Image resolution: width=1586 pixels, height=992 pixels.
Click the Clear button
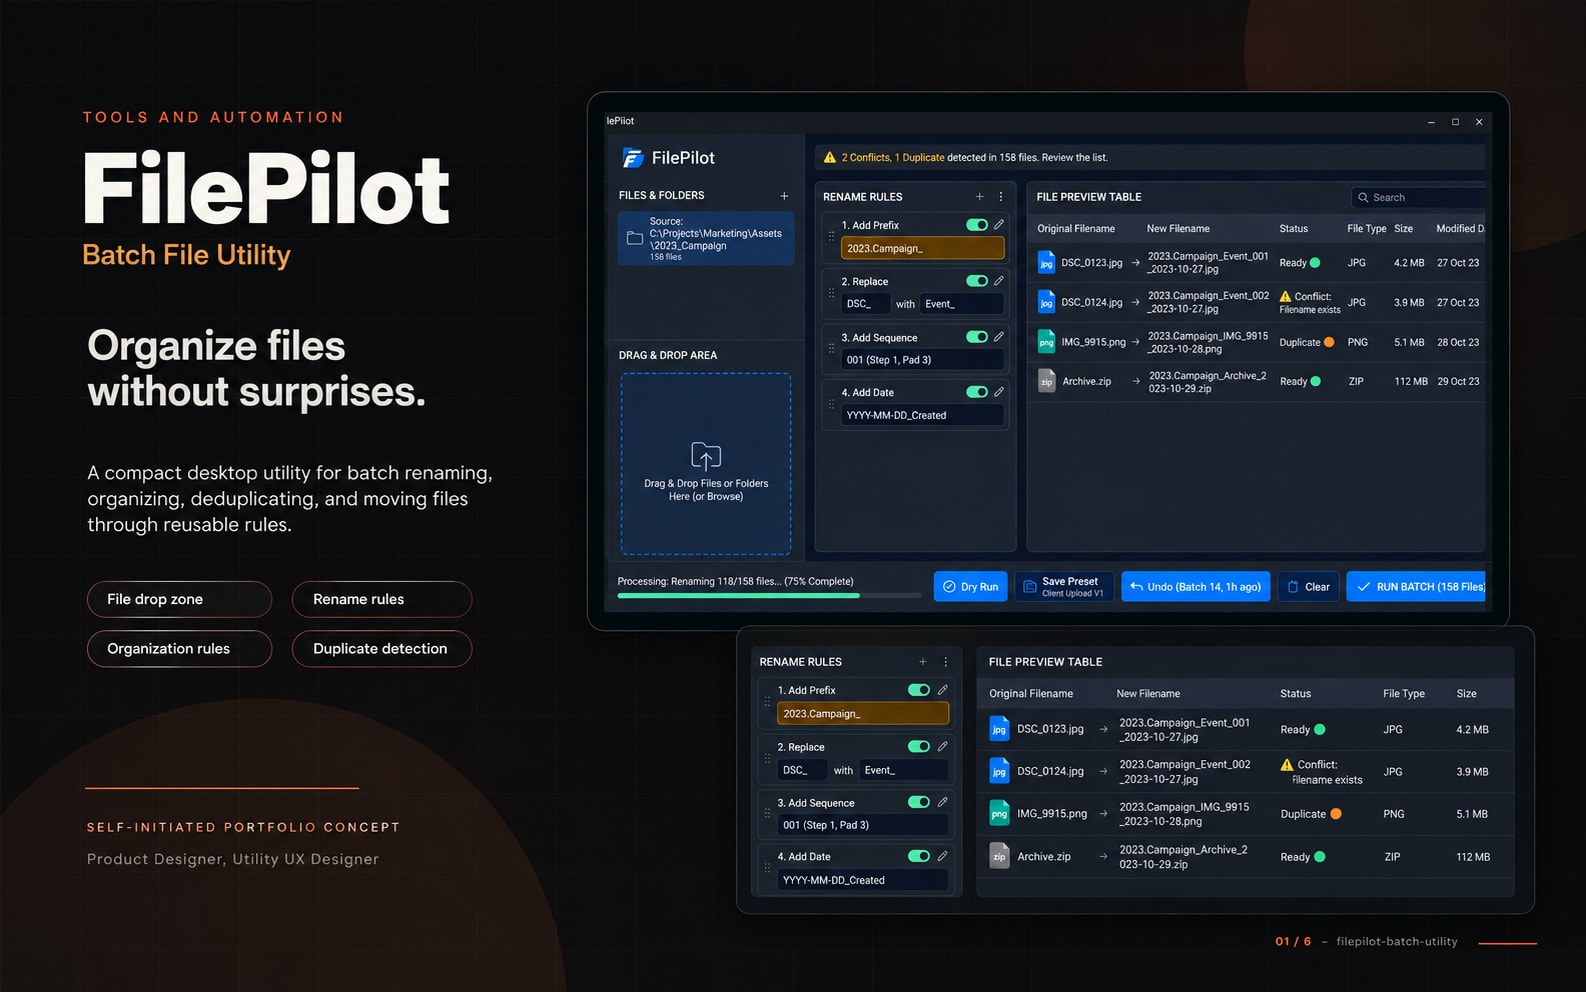[1308, 587]
